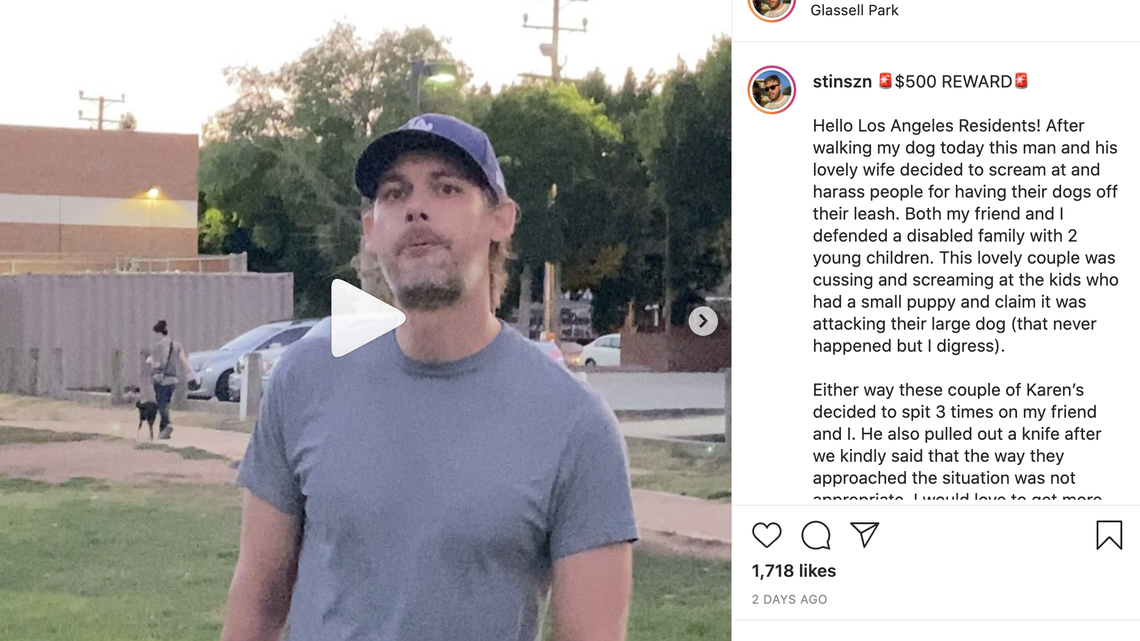Click the 'Hello Los Angeles Residents' paragraph
The image size is (1140, 641).
click(964, 235)
